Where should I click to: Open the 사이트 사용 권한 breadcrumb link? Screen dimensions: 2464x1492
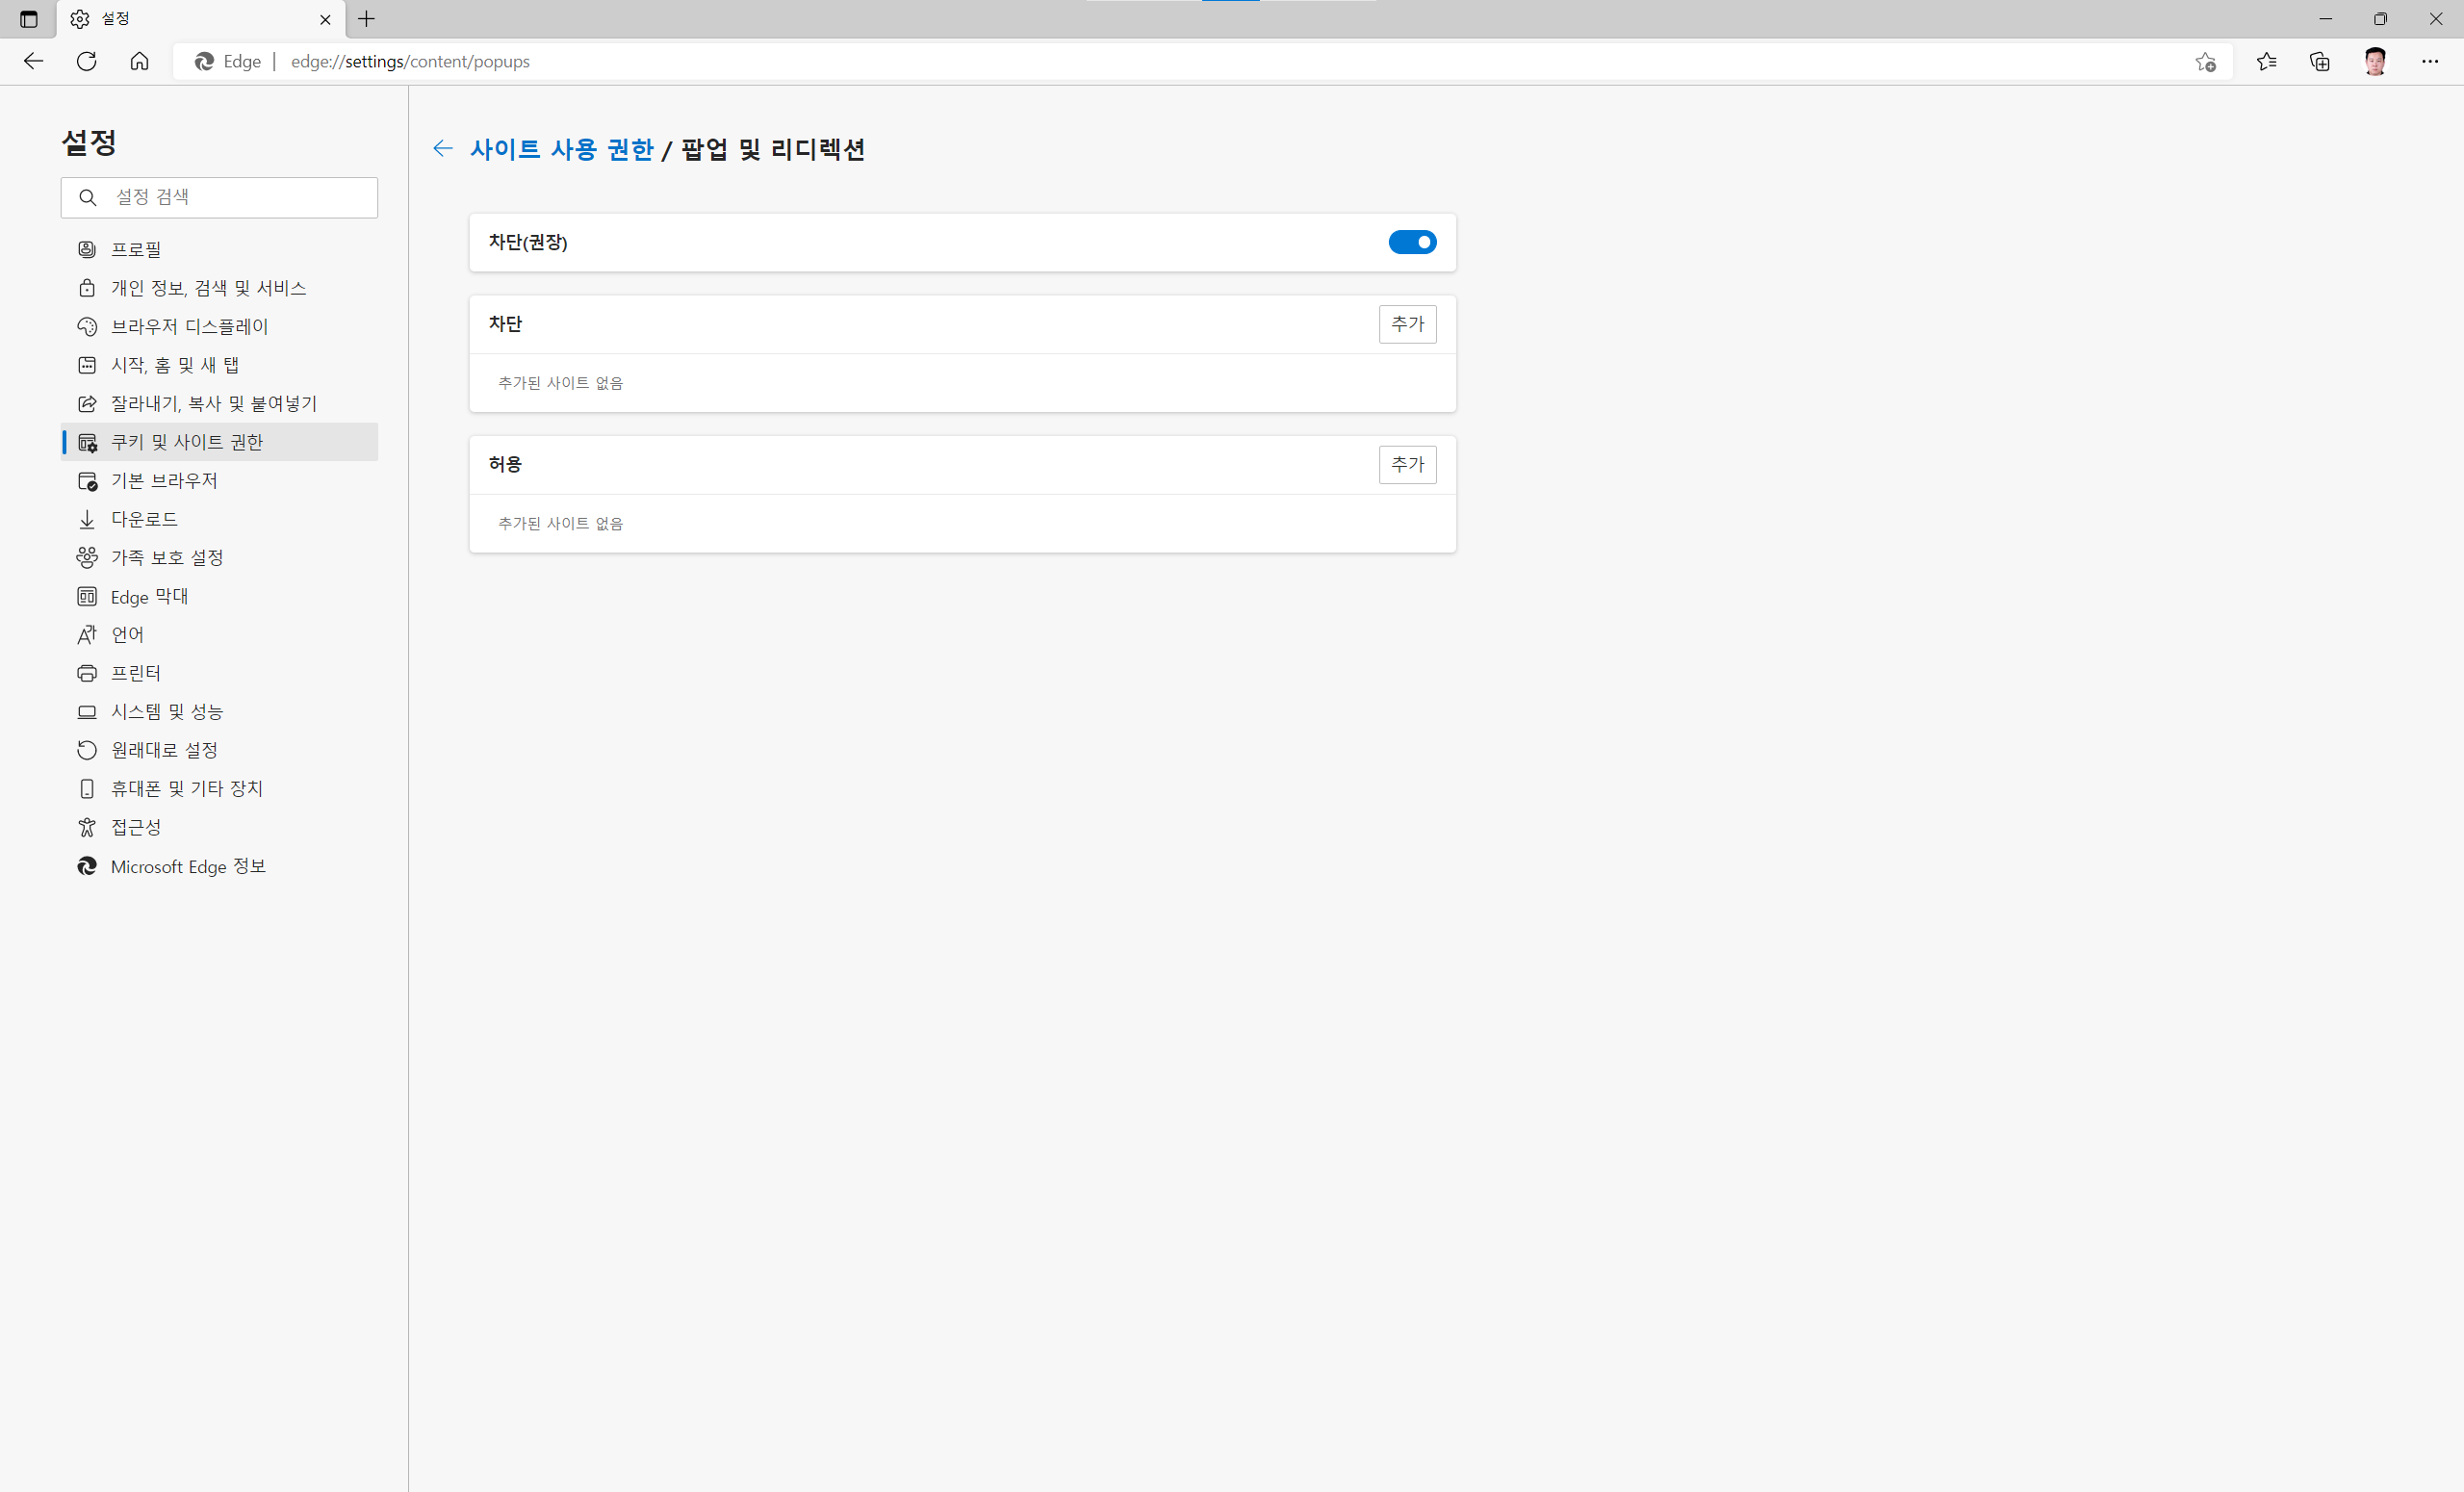click(x=561, y=149)
